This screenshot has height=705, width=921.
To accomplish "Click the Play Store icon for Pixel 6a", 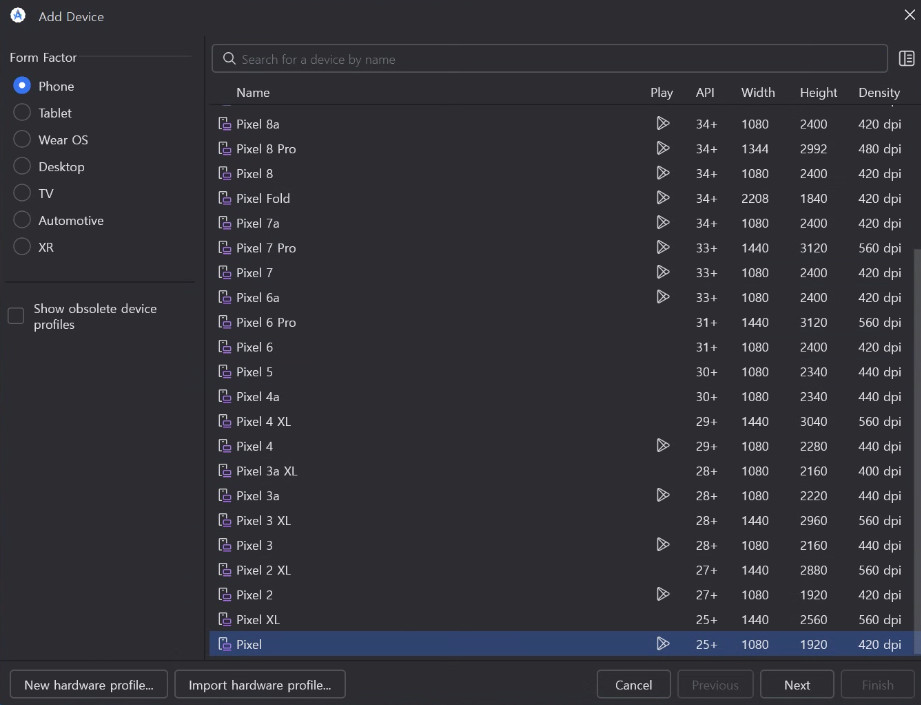I will coord(663,297).
